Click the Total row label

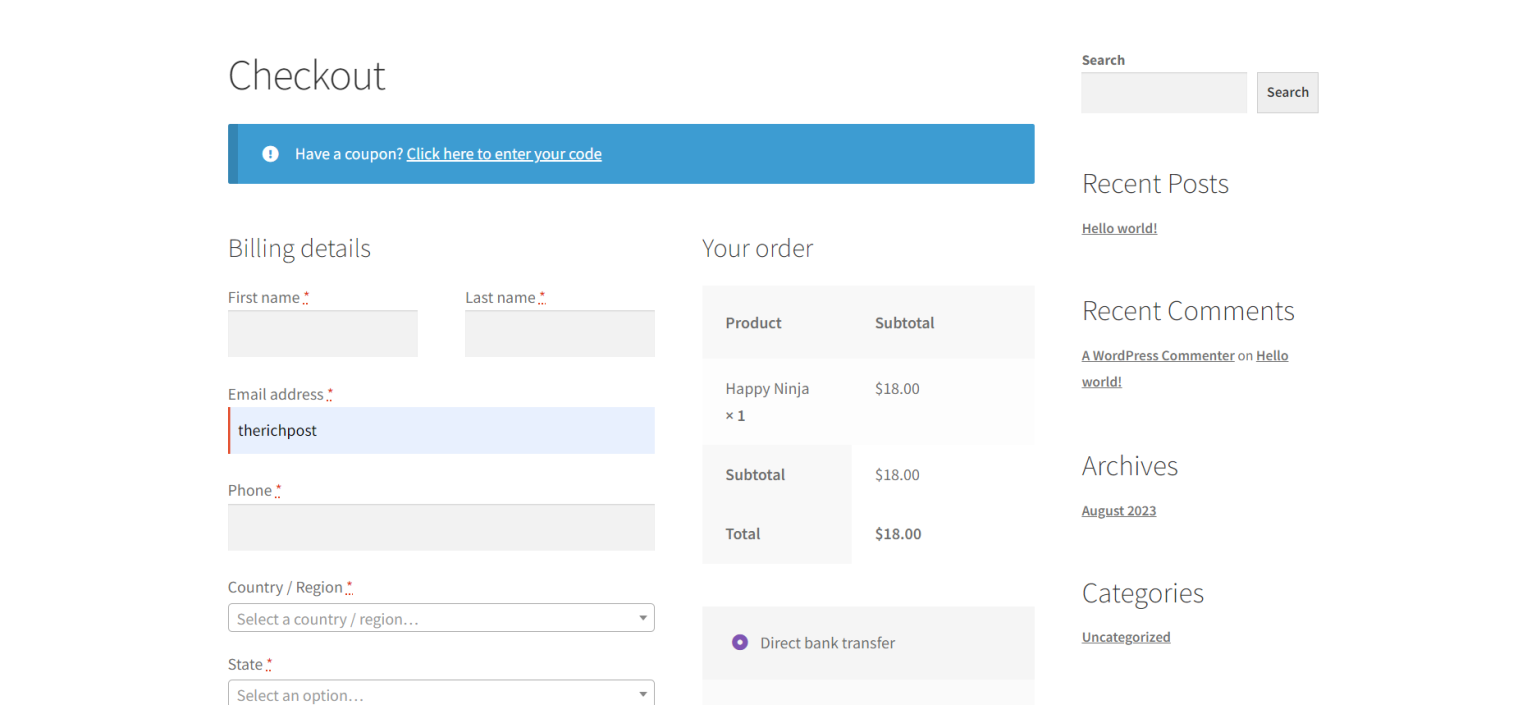743,534
